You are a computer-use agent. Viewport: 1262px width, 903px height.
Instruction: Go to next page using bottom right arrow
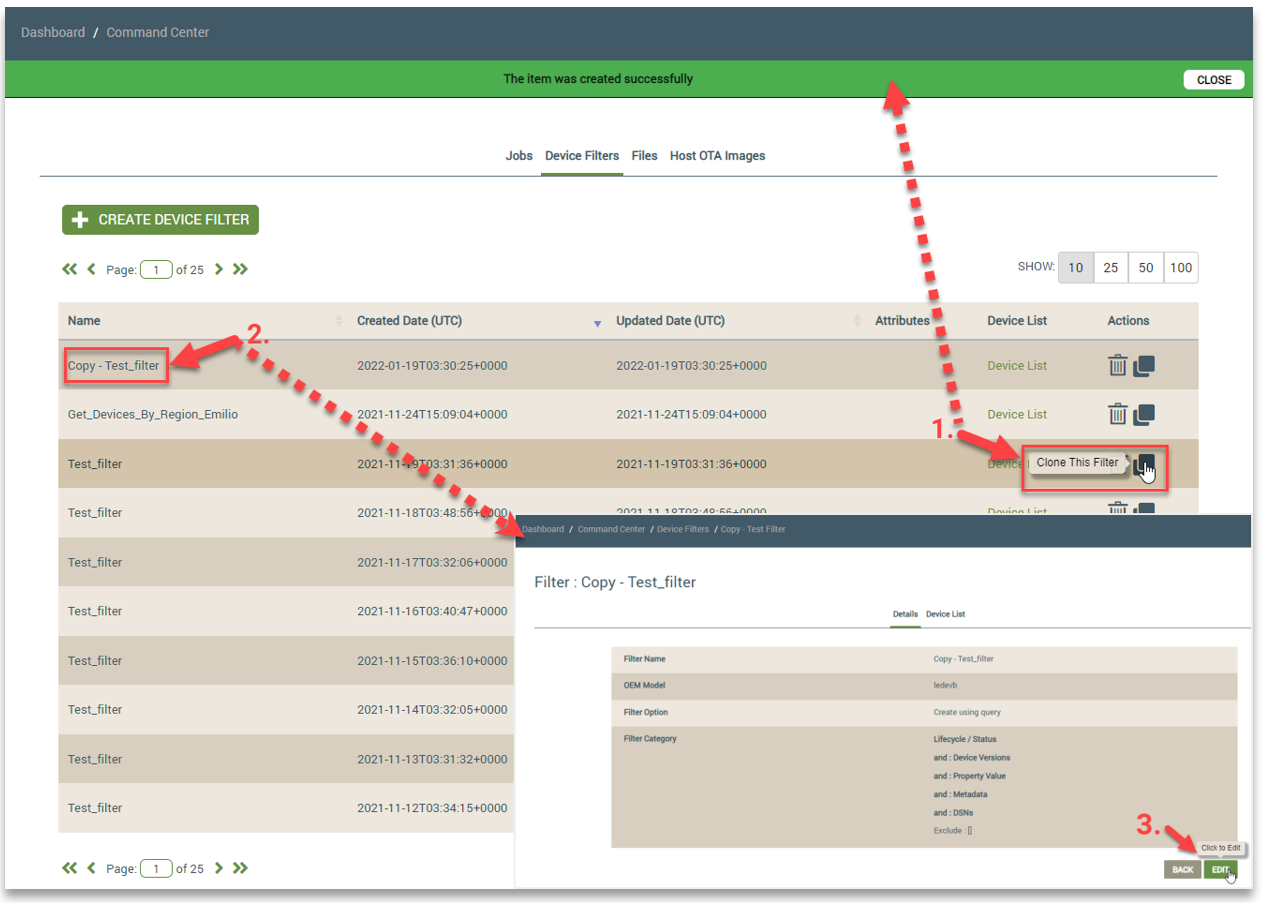(x=219, y=868)
